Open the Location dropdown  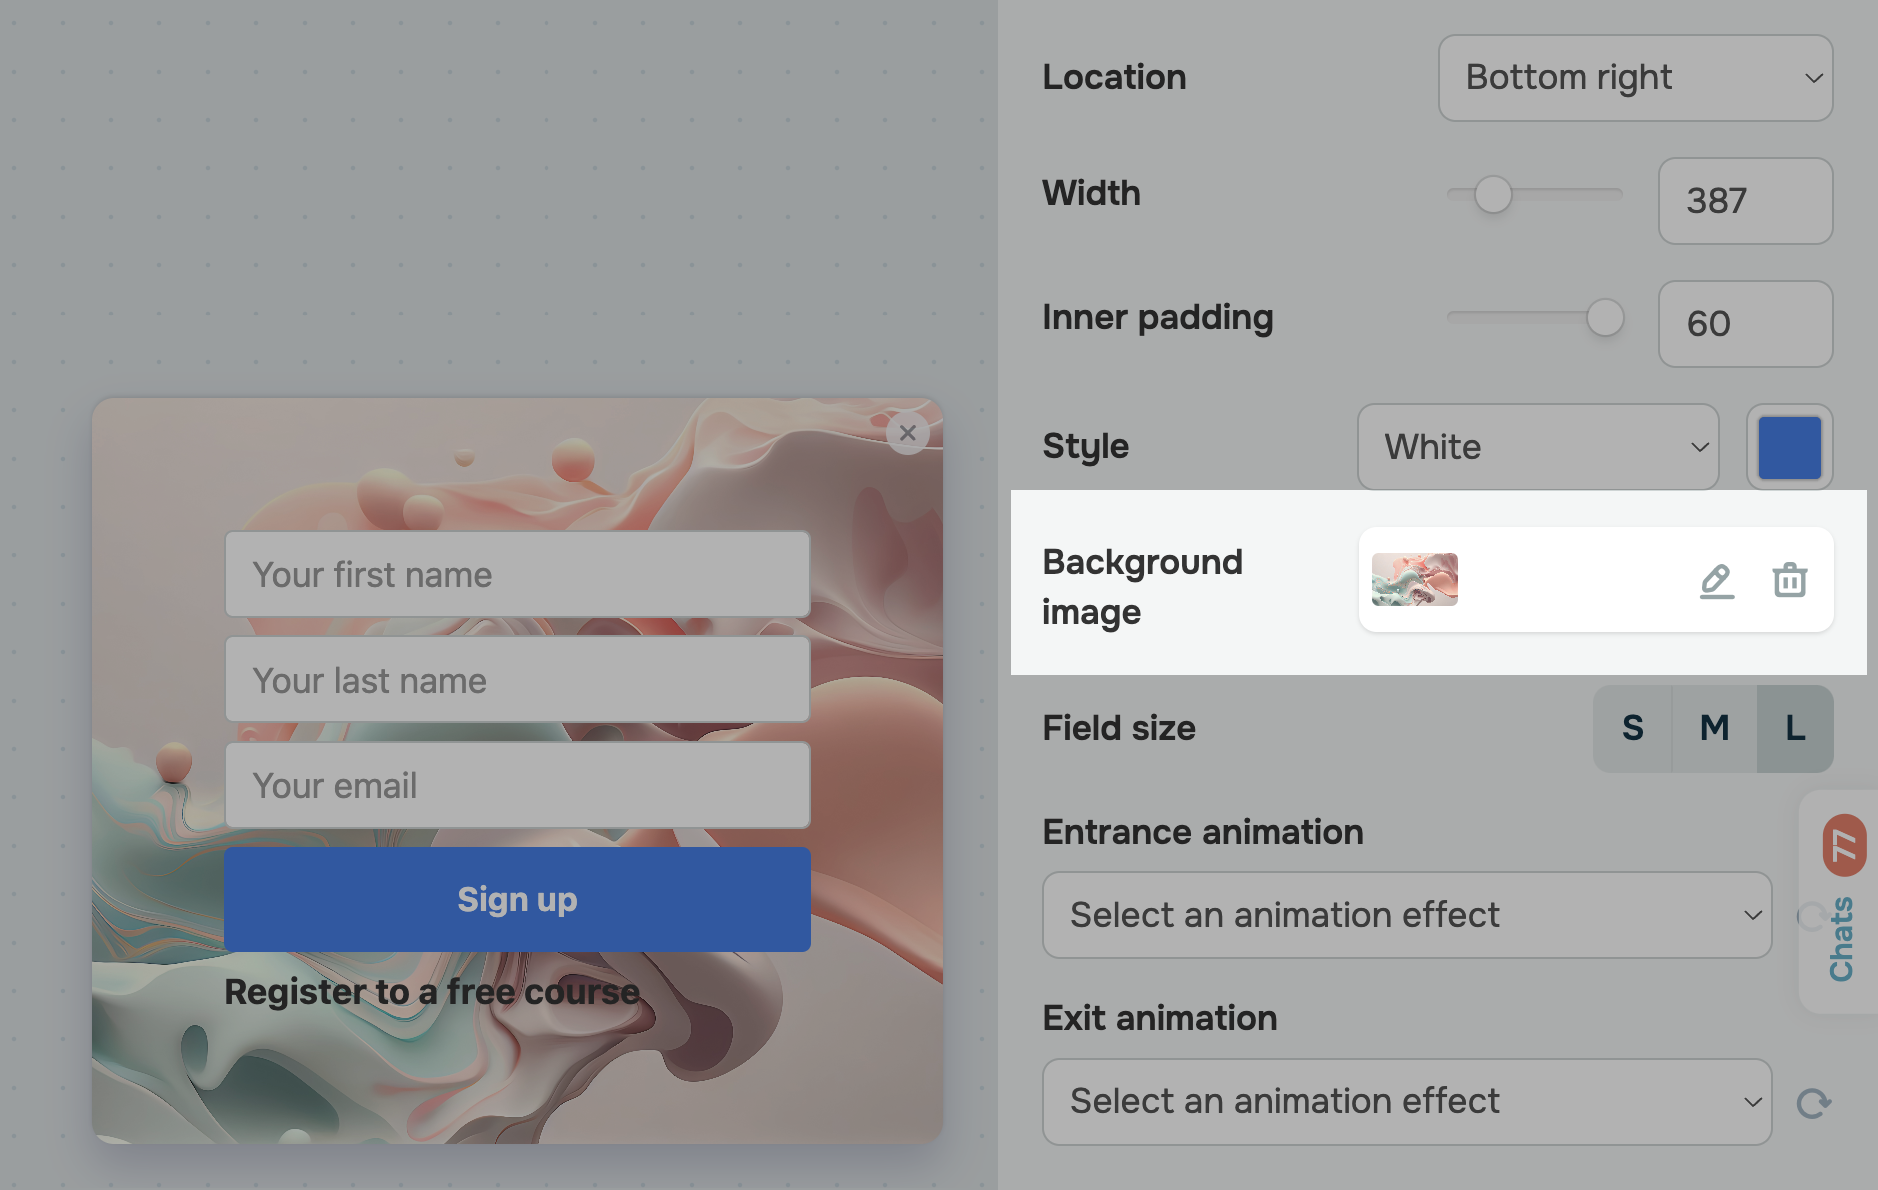click(x=1635, y=78)
